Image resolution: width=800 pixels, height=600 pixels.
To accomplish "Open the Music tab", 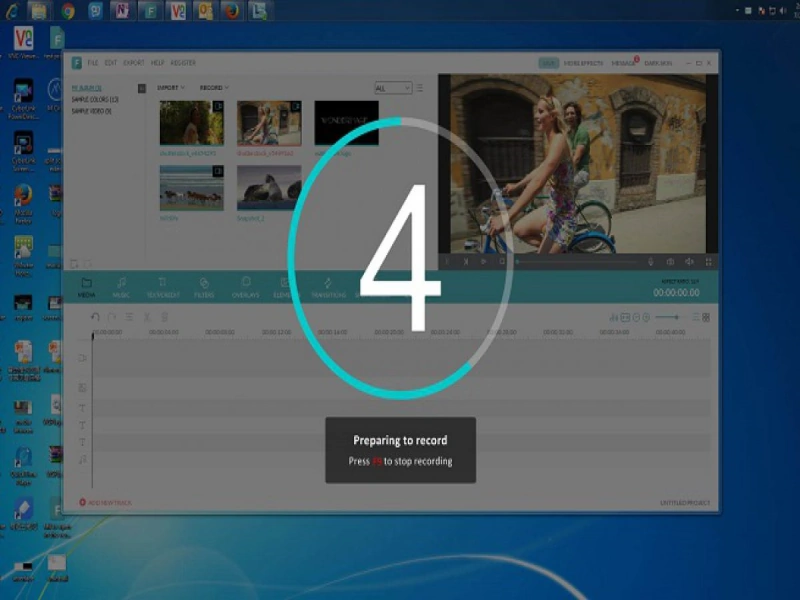I will coord(121,288).
